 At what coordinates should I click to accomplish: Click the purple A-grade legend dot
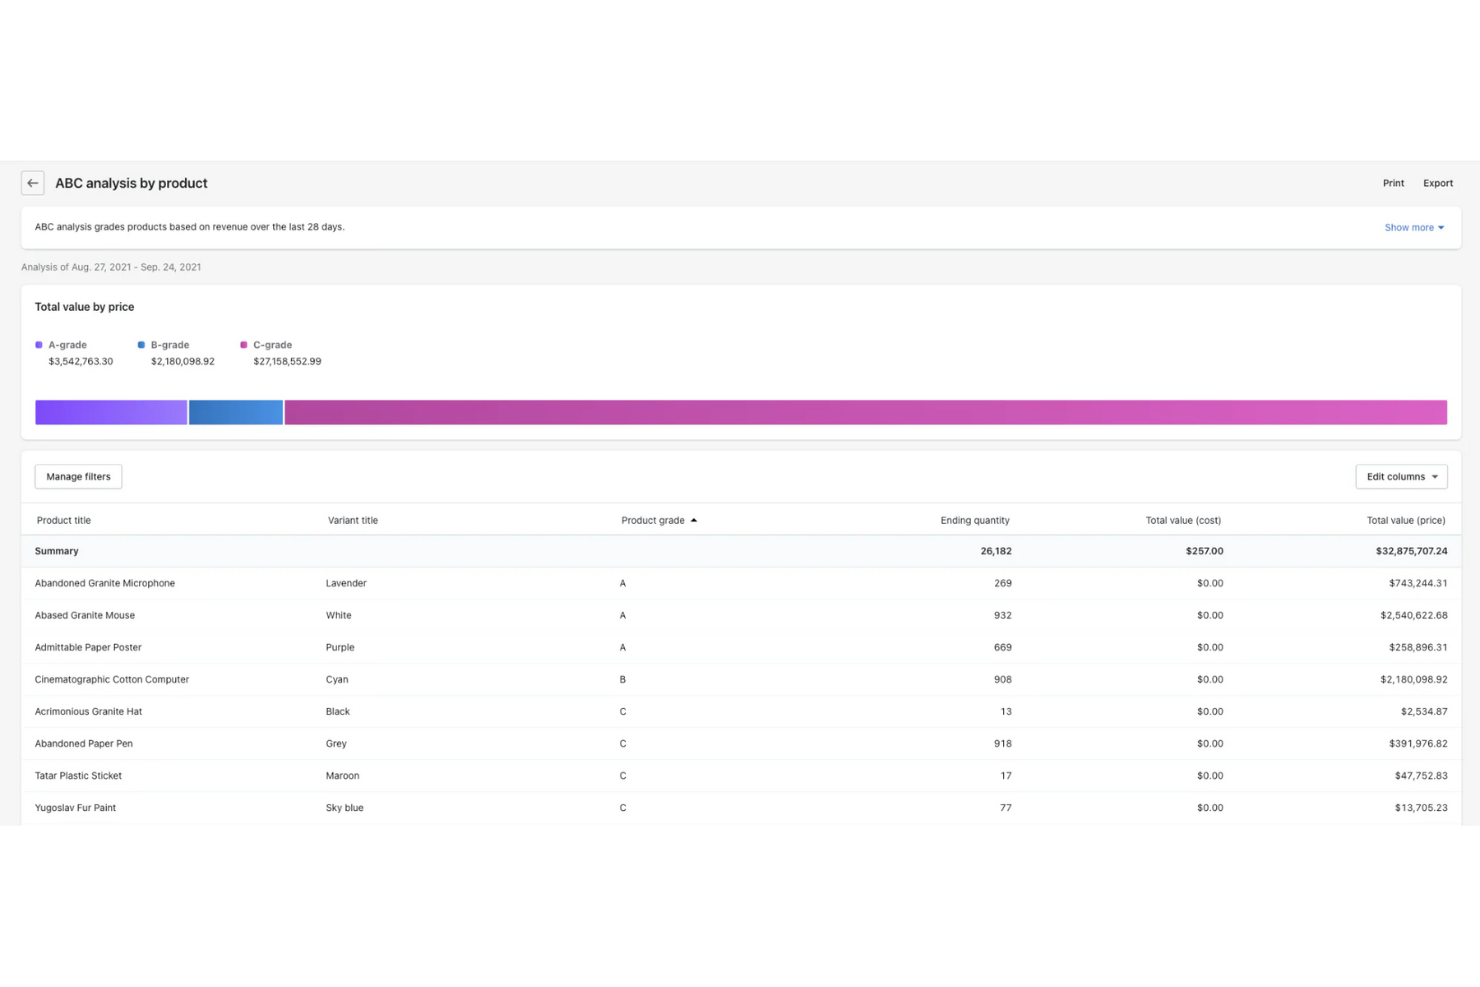[39, 345]
